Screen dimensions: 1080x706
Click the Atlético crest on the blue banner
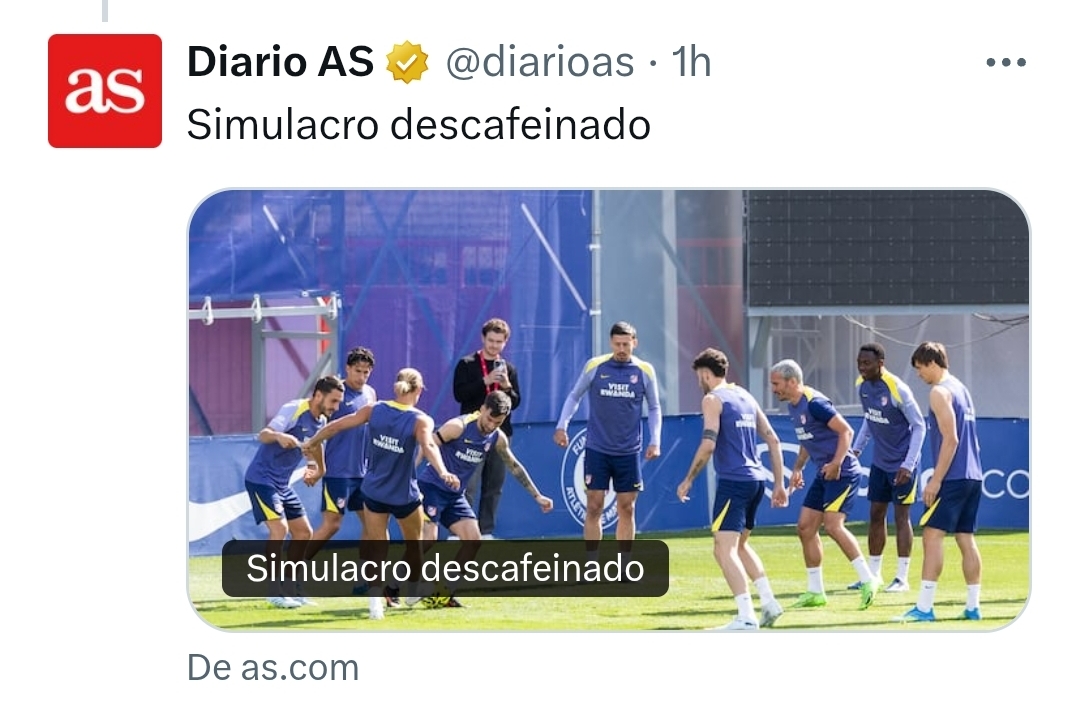[587, 477]
